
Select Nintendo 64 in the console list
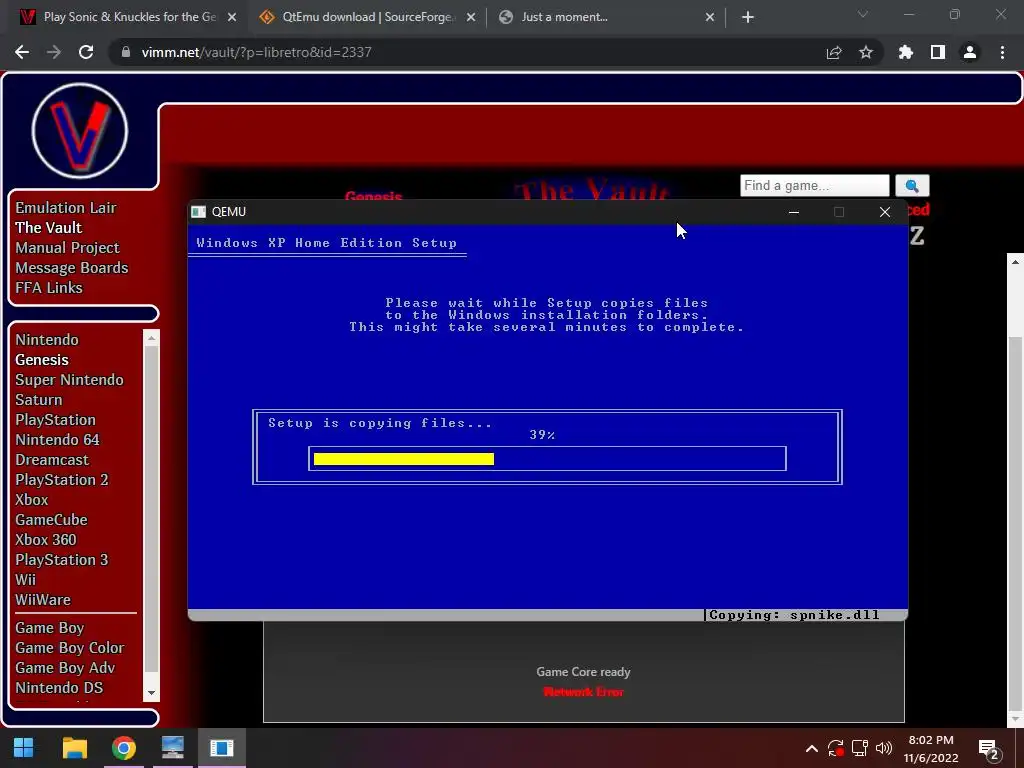point(57,440)
